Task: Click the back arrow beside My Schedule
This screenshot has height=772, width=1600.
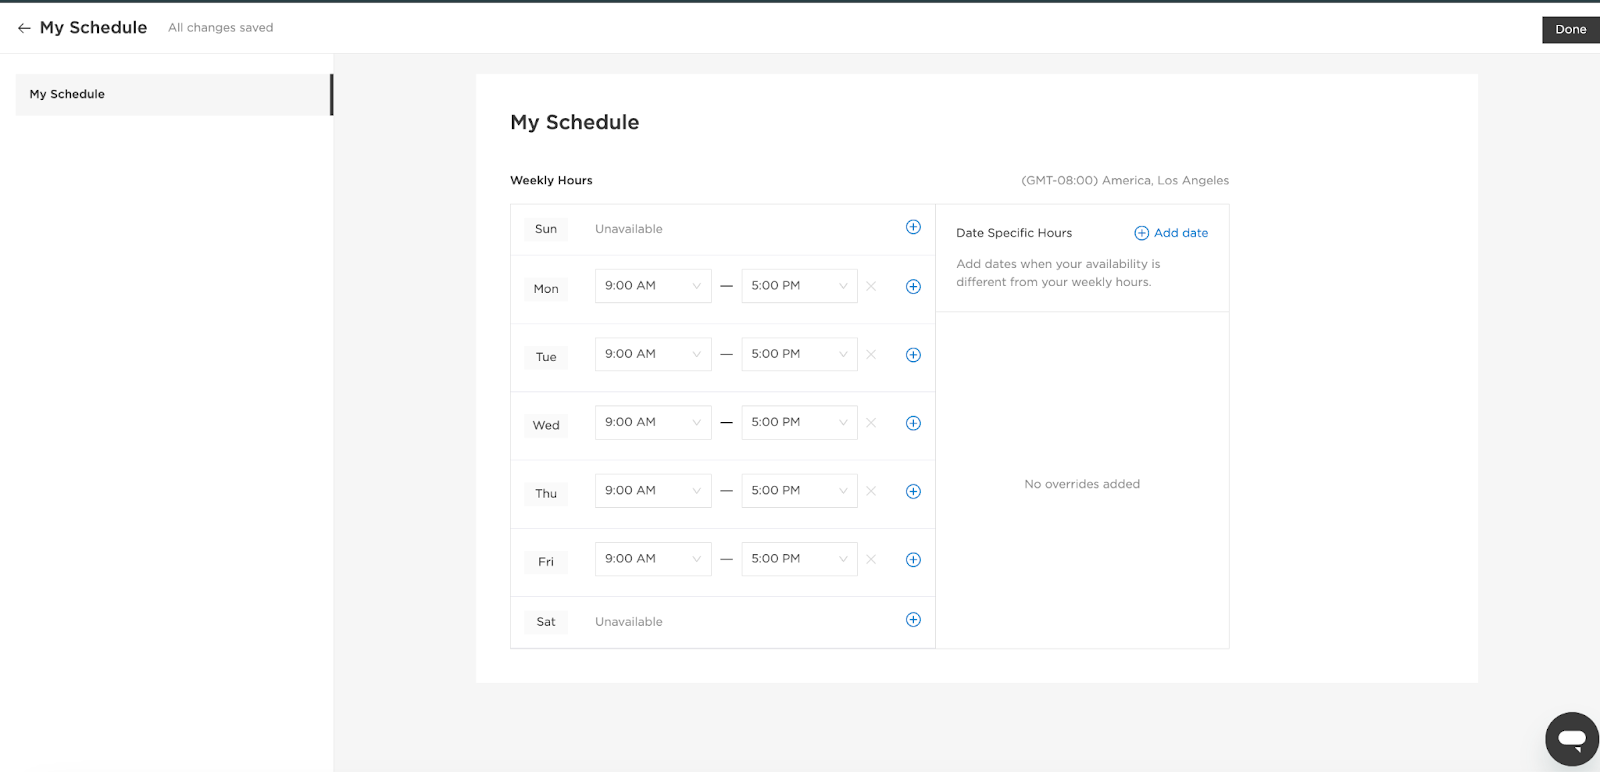Action: tap(24, 28)
